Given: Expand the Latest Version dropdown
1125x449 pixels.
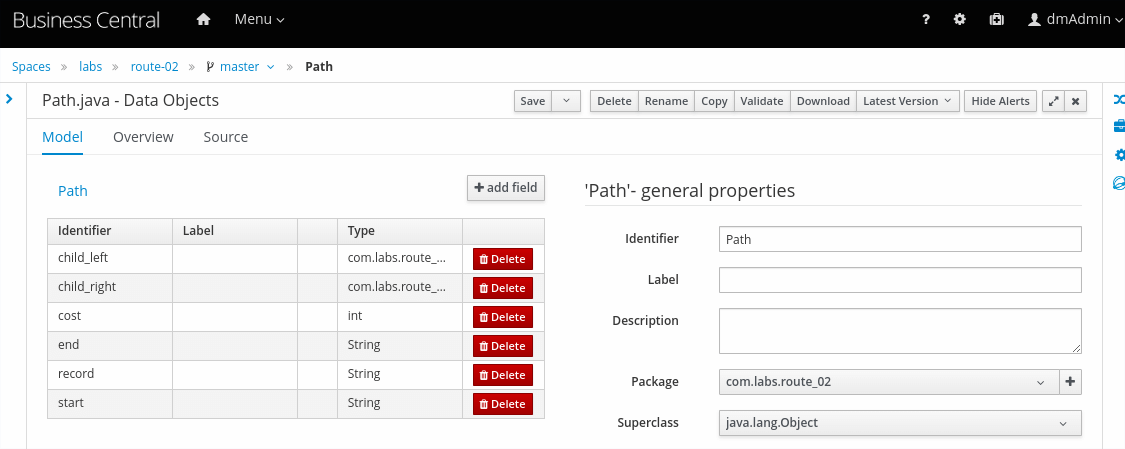Looking at the screenshot, I should click(x=909, y=101).
